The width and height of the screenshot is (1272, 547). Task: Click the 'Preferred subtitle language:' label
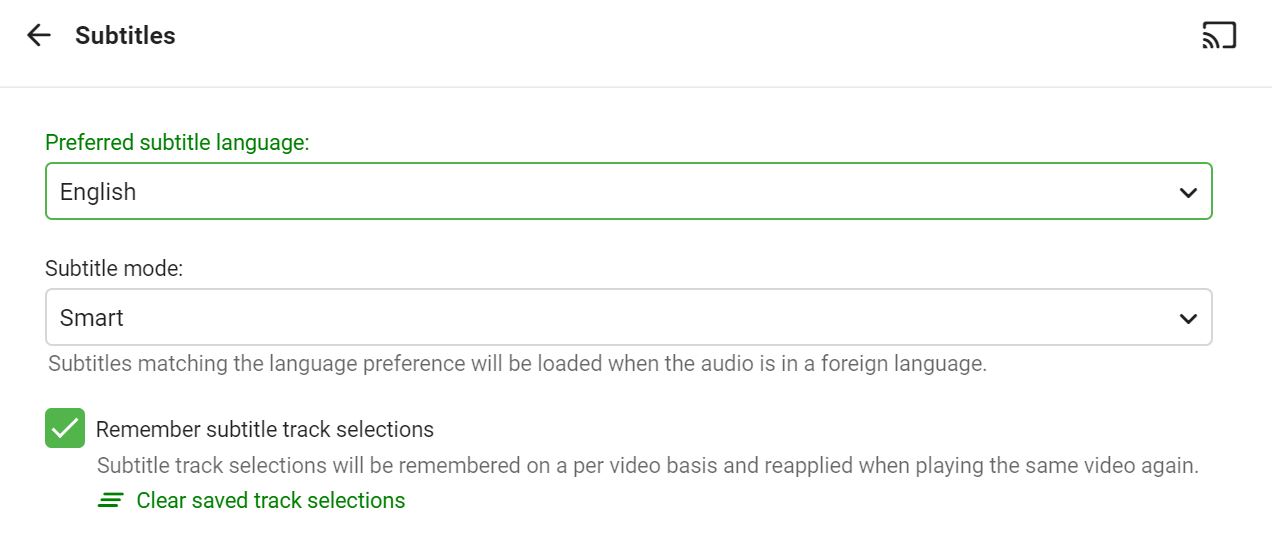(x=177, y=143)
